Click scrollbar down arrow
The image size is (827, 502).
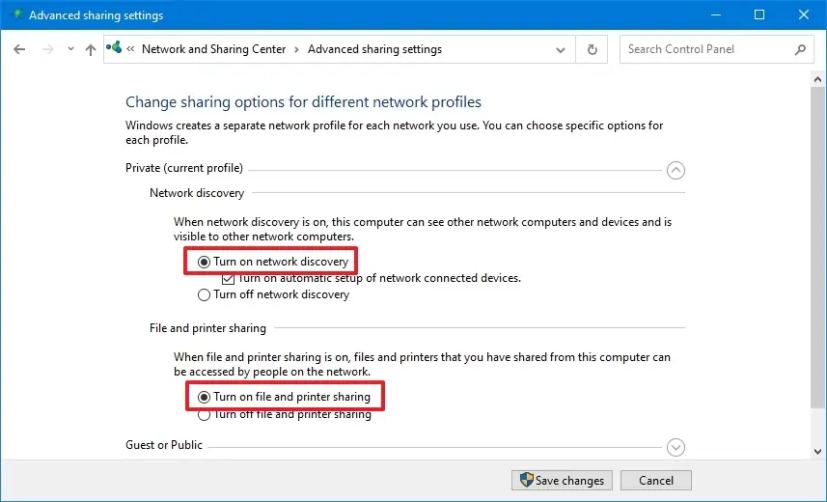(818, 451)
